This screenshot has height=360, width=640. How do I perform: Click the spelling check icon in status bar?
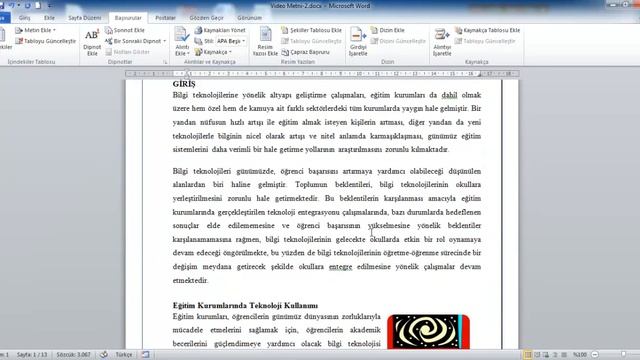point(104,355)
